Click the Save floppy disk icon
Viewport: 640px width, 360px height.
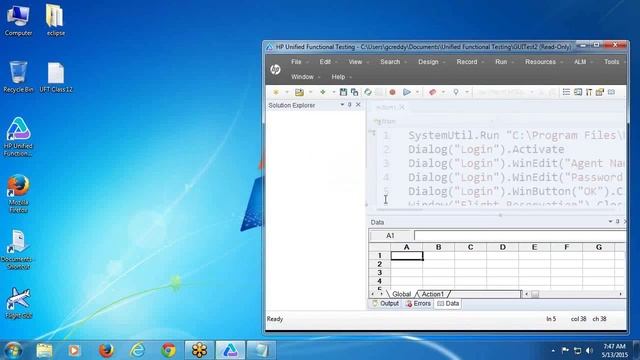pos(343,92)
